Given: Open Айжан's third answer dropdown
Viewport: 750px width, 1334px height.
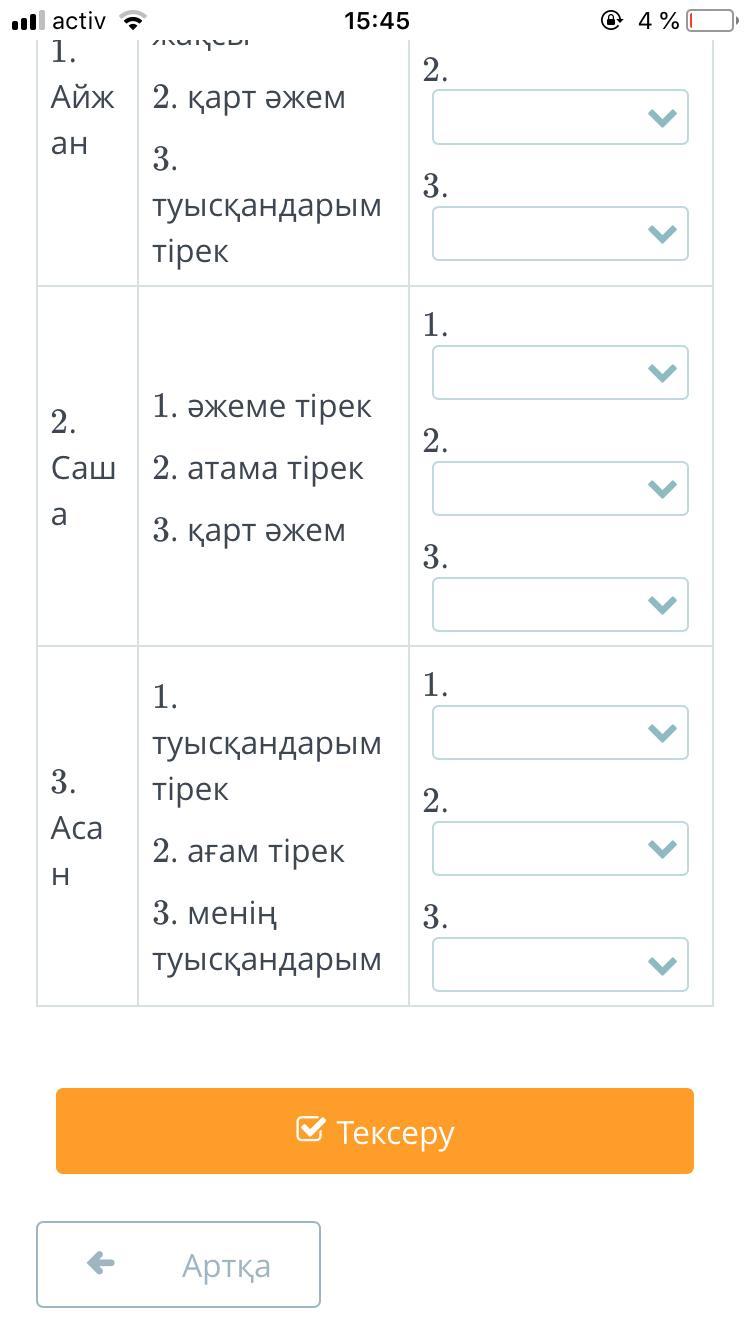Looking at the screenshot, I should [x=560, y=233].
